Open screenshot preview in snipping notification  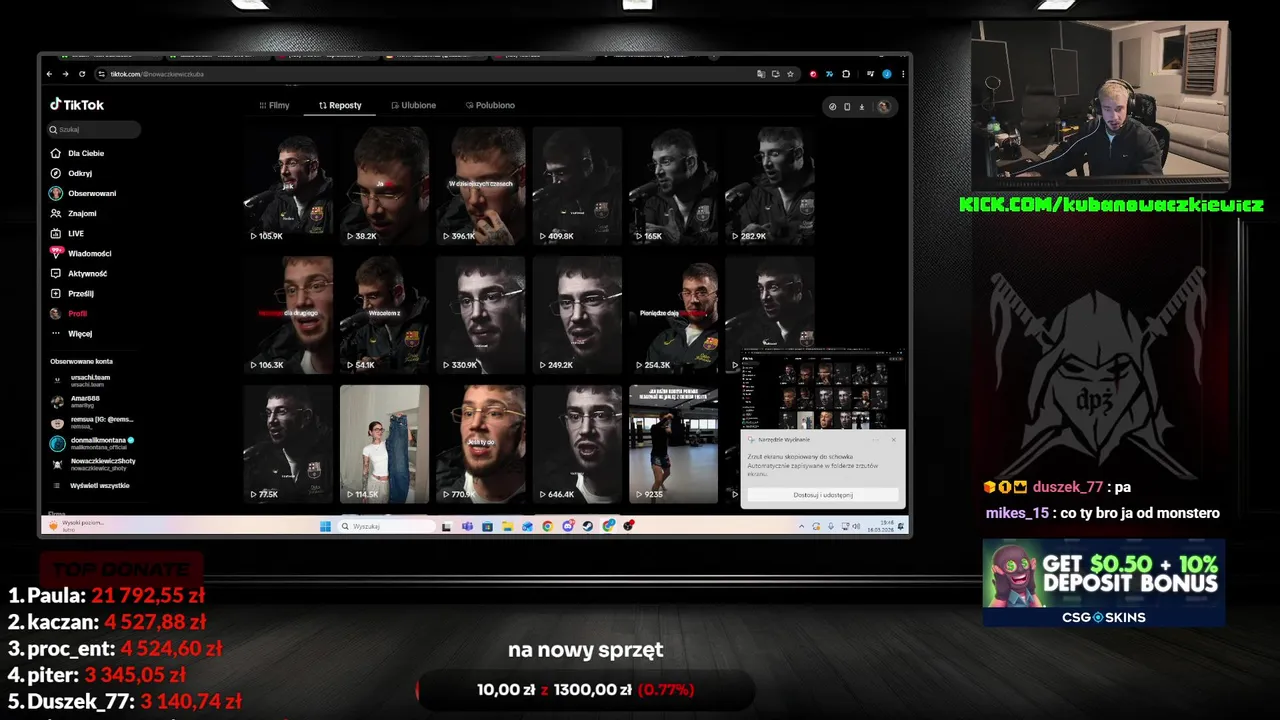coord(823,391)
